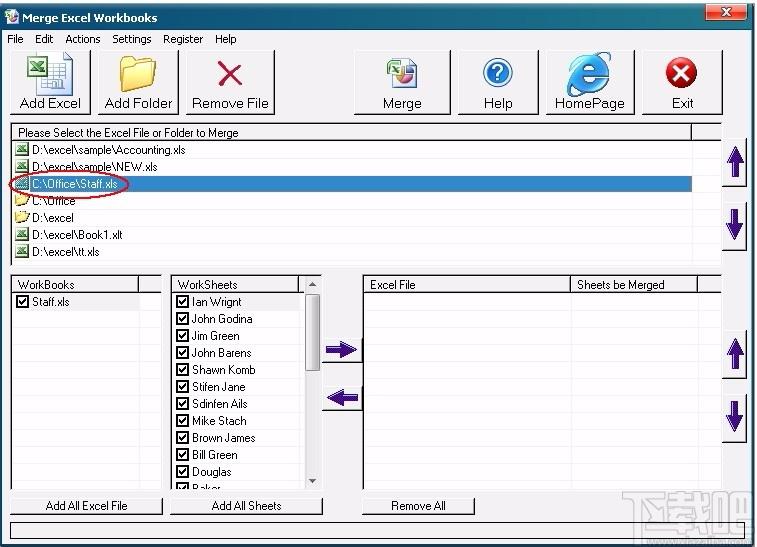Select the D:\excel\sample\Accounting.xls row

(x=352, y=150)
